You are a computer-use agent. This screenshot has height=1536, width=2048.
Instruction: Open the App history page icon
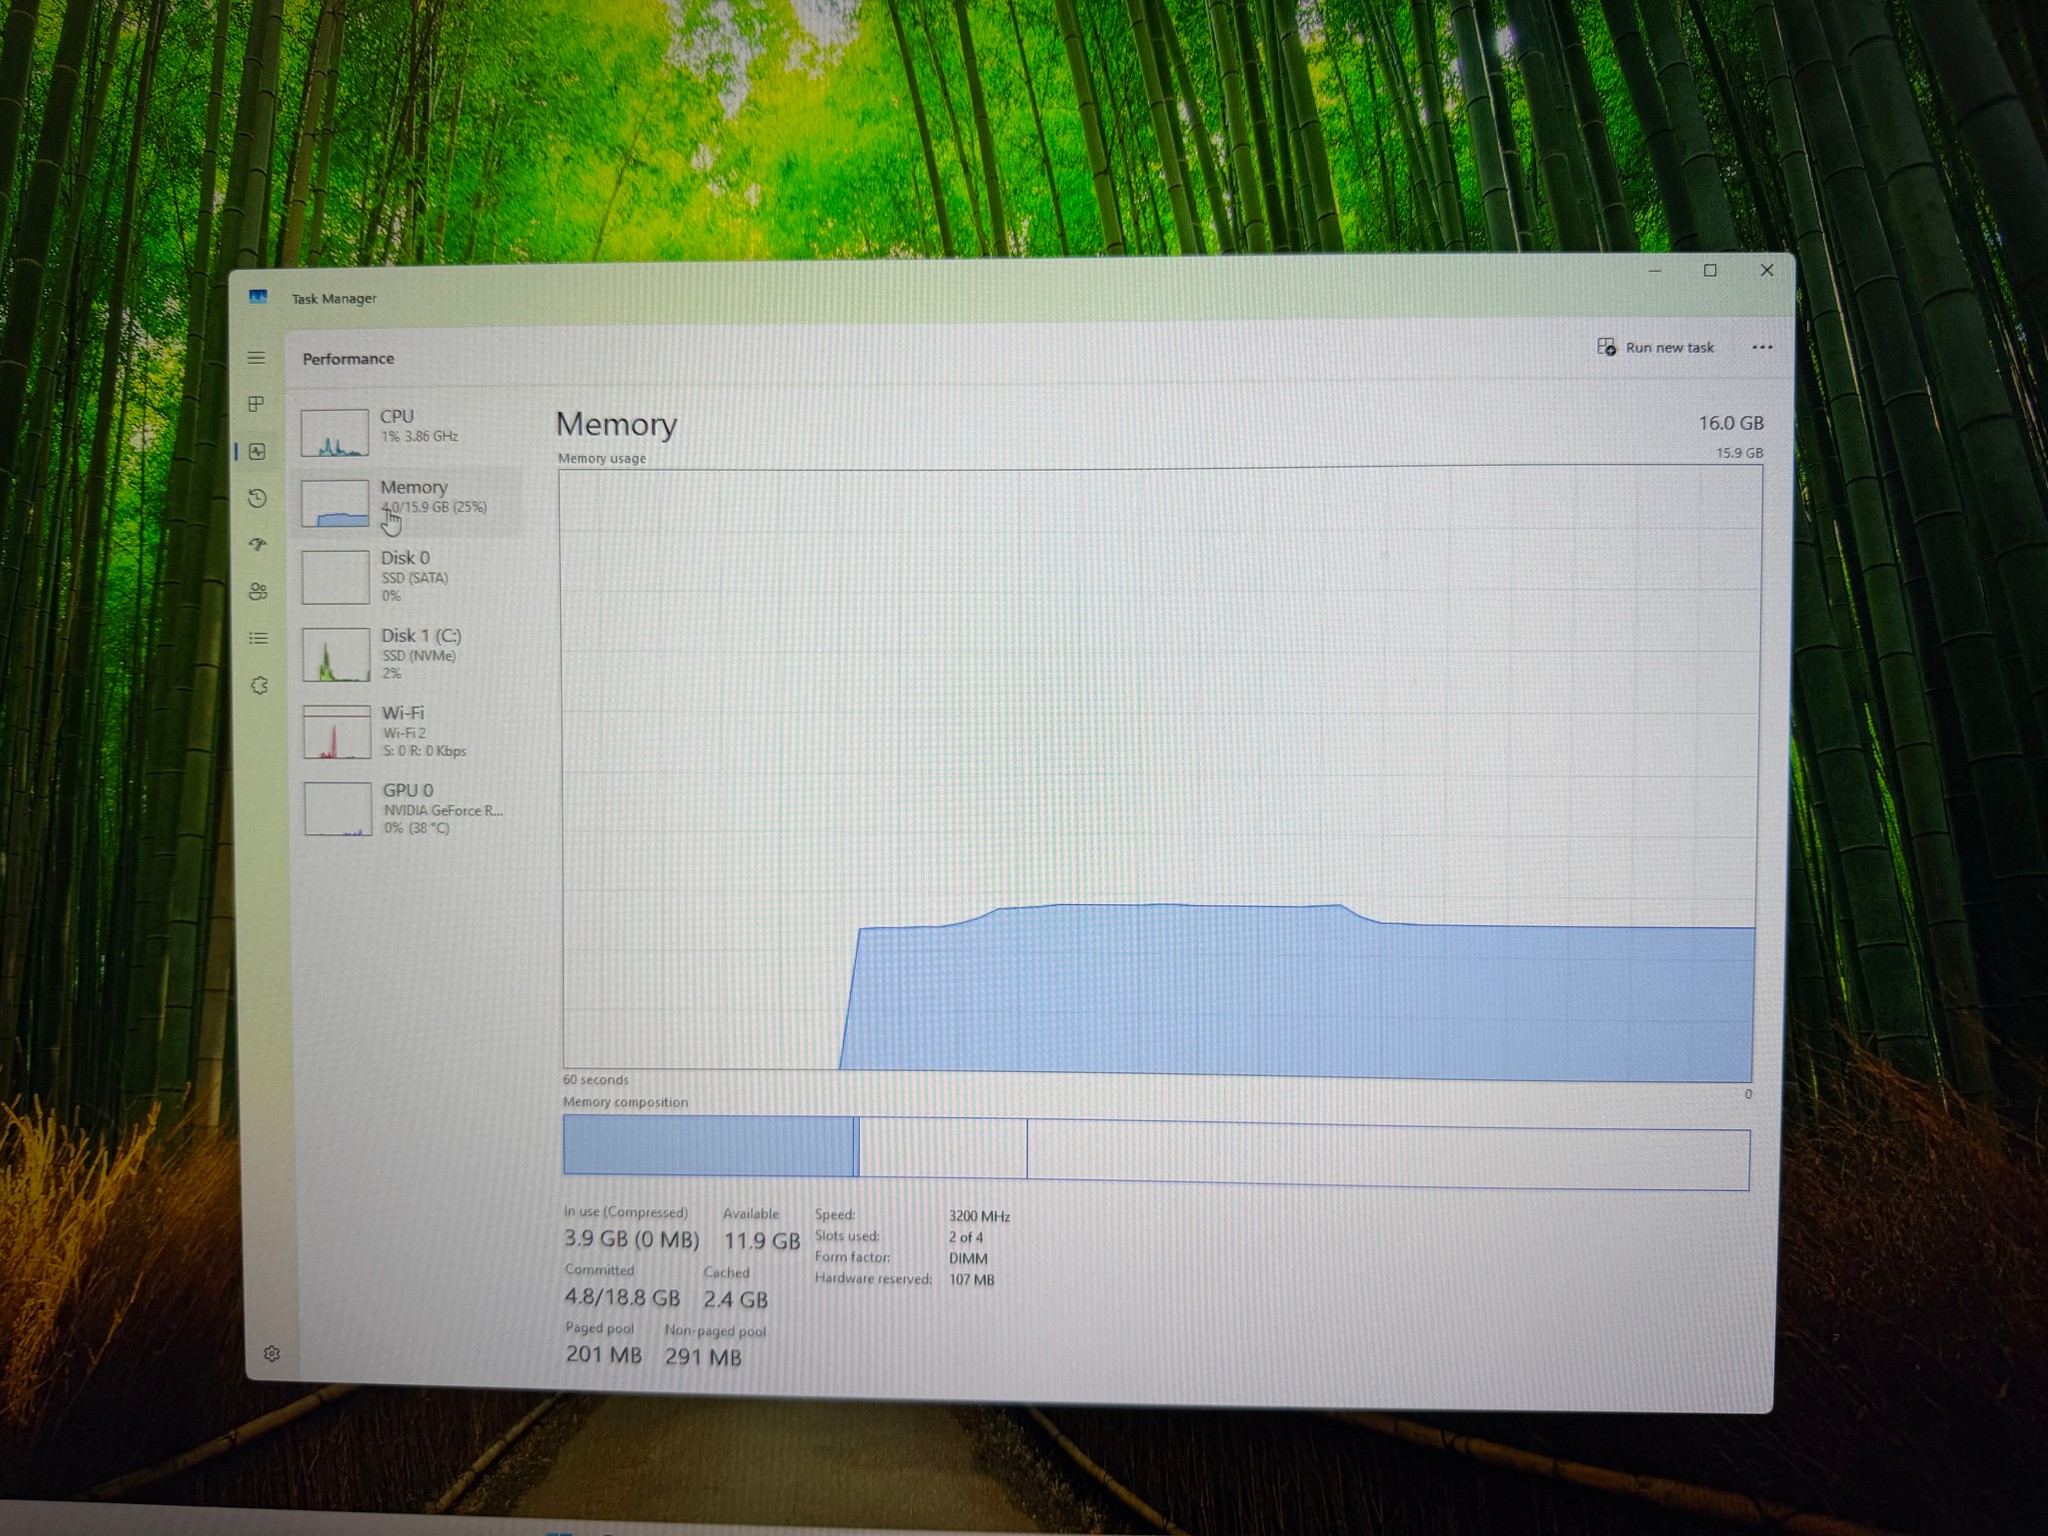(258, 498)
